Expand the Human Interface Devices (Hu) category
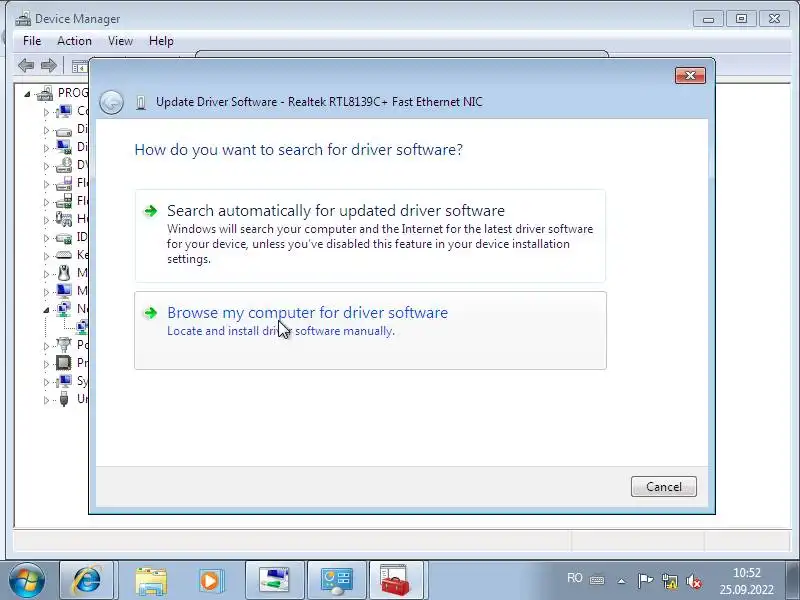 (x=46, y=220)
